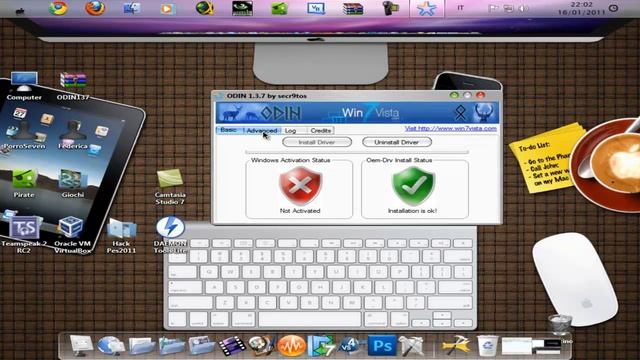The height and width of the screenshot is (360, 640).
Task: Click the video camera icon in the top bar
Action: 390,9
